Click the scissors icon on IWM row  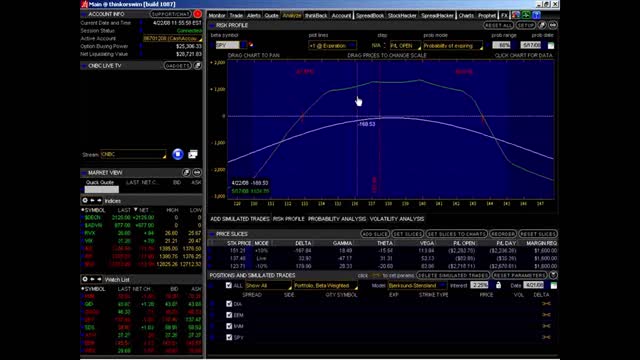pos(546,326)
